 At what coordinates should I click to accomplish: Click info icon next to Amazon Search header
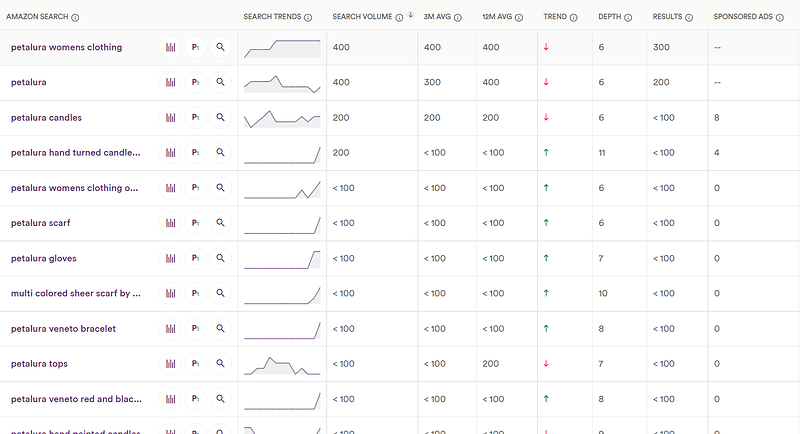click(75, 17)
